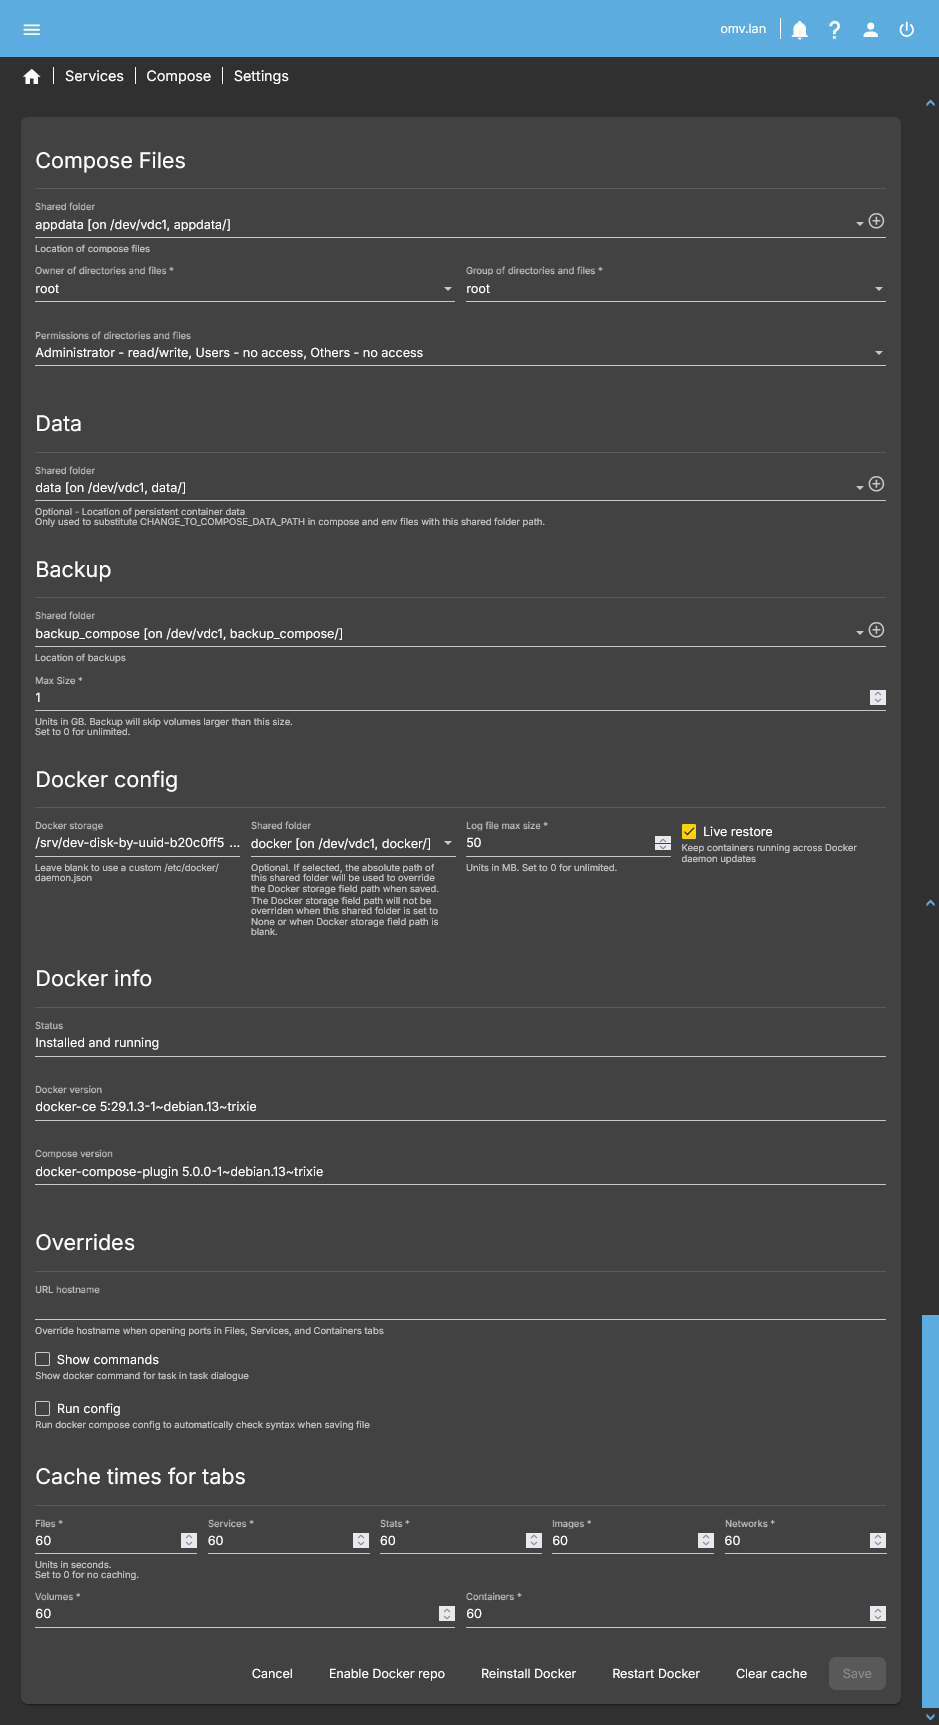
Task: Expand Docker config shared folder dropdown
Action: (447, 844)
